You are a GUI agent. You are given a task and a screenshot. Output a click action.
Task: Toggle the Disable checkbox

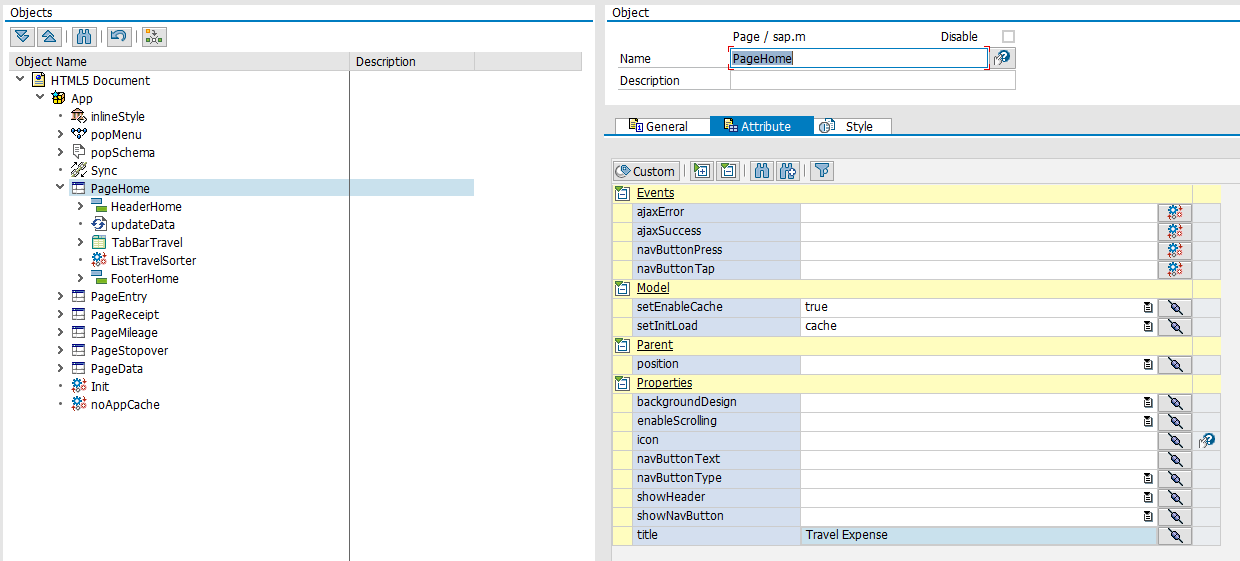coord(1008,37)
